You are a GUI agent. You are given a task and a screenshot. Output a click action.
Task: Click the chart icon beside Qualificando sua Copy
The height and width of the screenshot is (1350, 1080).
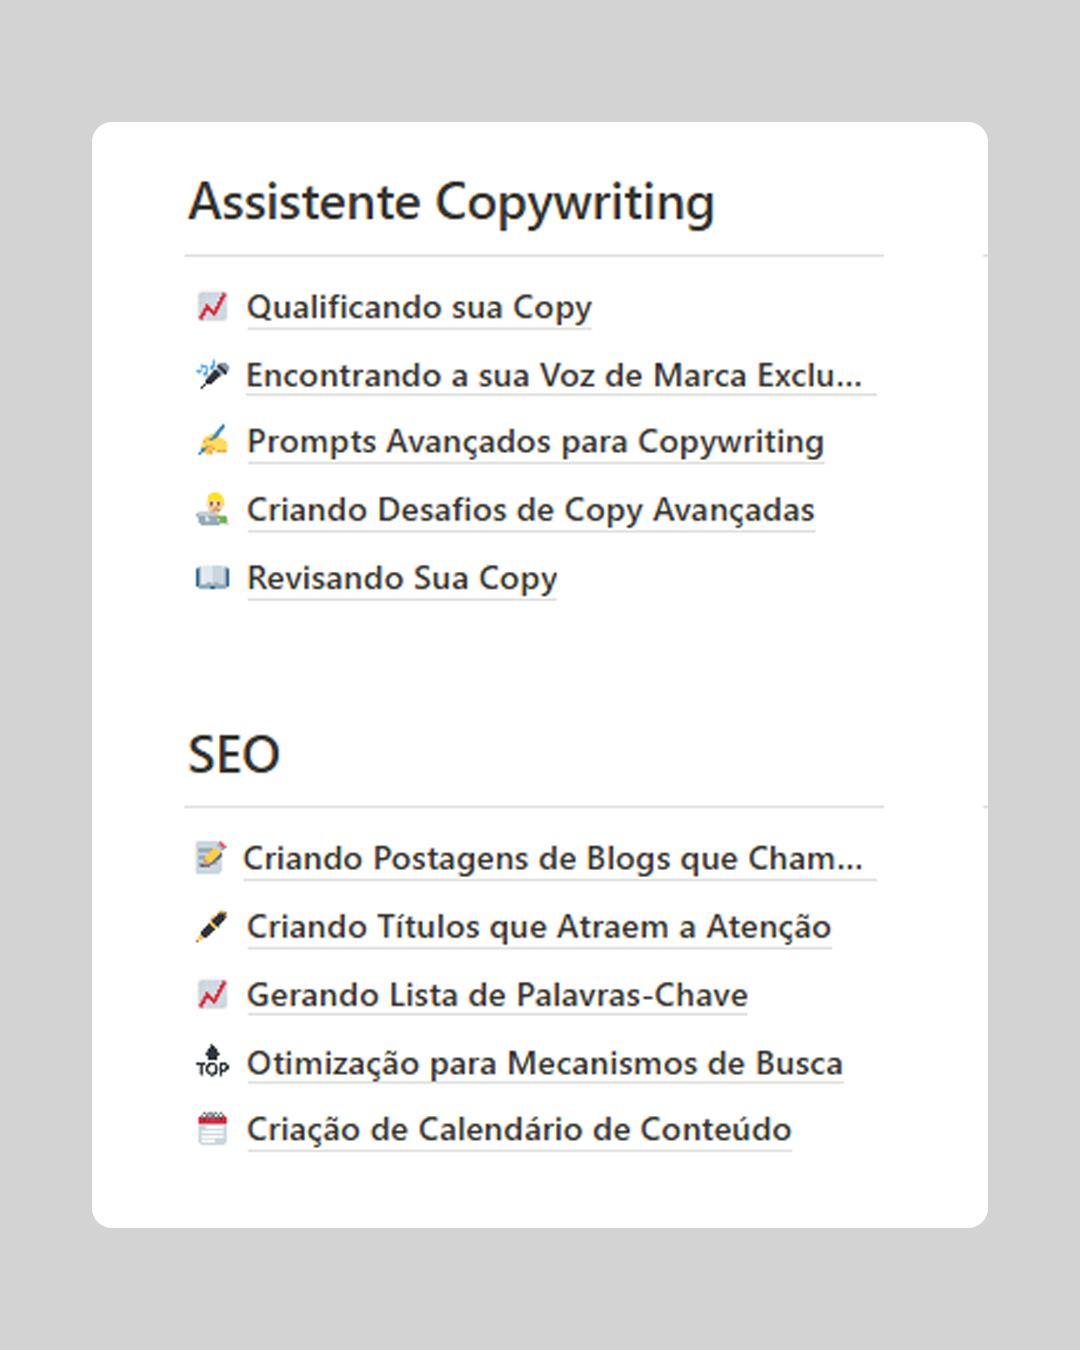(212, 307)
